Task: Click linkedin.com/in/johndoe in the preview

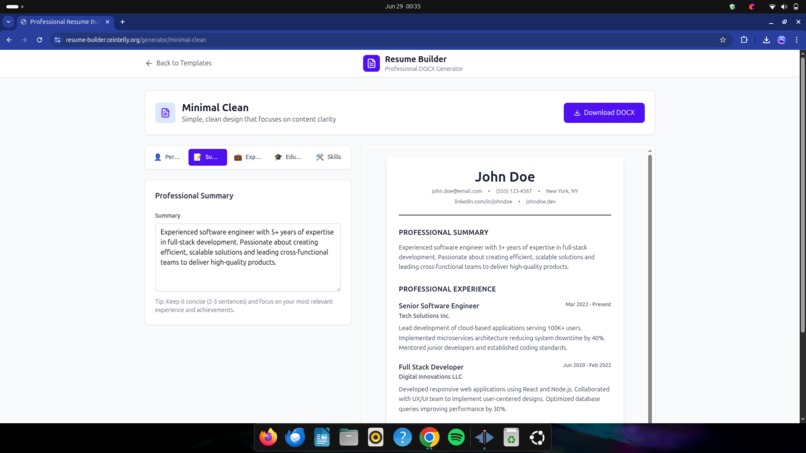Action: [483, 202]
